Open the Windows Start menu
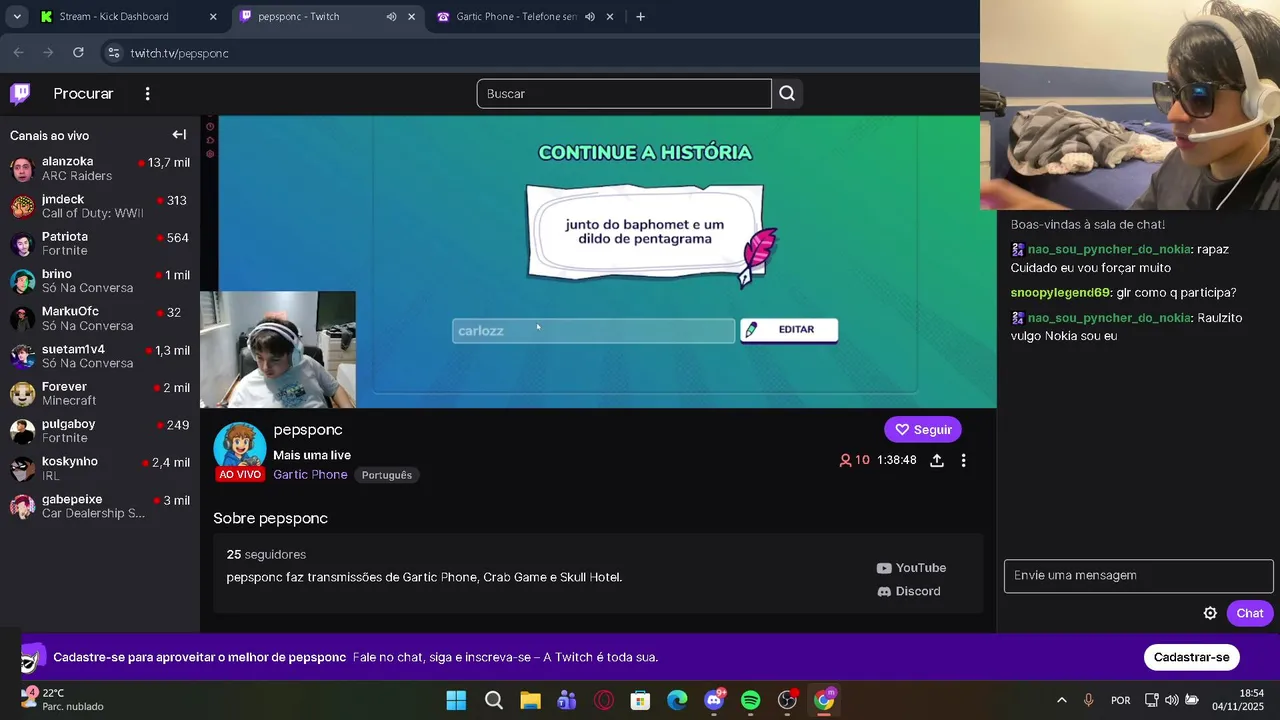Image resolution: width=1280 pixels, height=720 pixels. click(x=456, y=700)
